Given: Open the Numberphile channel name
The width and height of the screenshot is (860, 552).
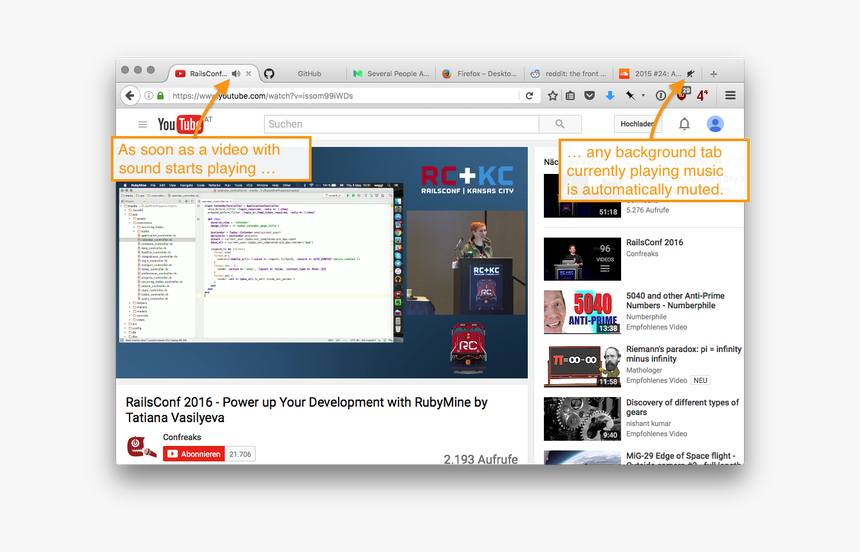Looking at the screenshot, I should click(647, 317).
